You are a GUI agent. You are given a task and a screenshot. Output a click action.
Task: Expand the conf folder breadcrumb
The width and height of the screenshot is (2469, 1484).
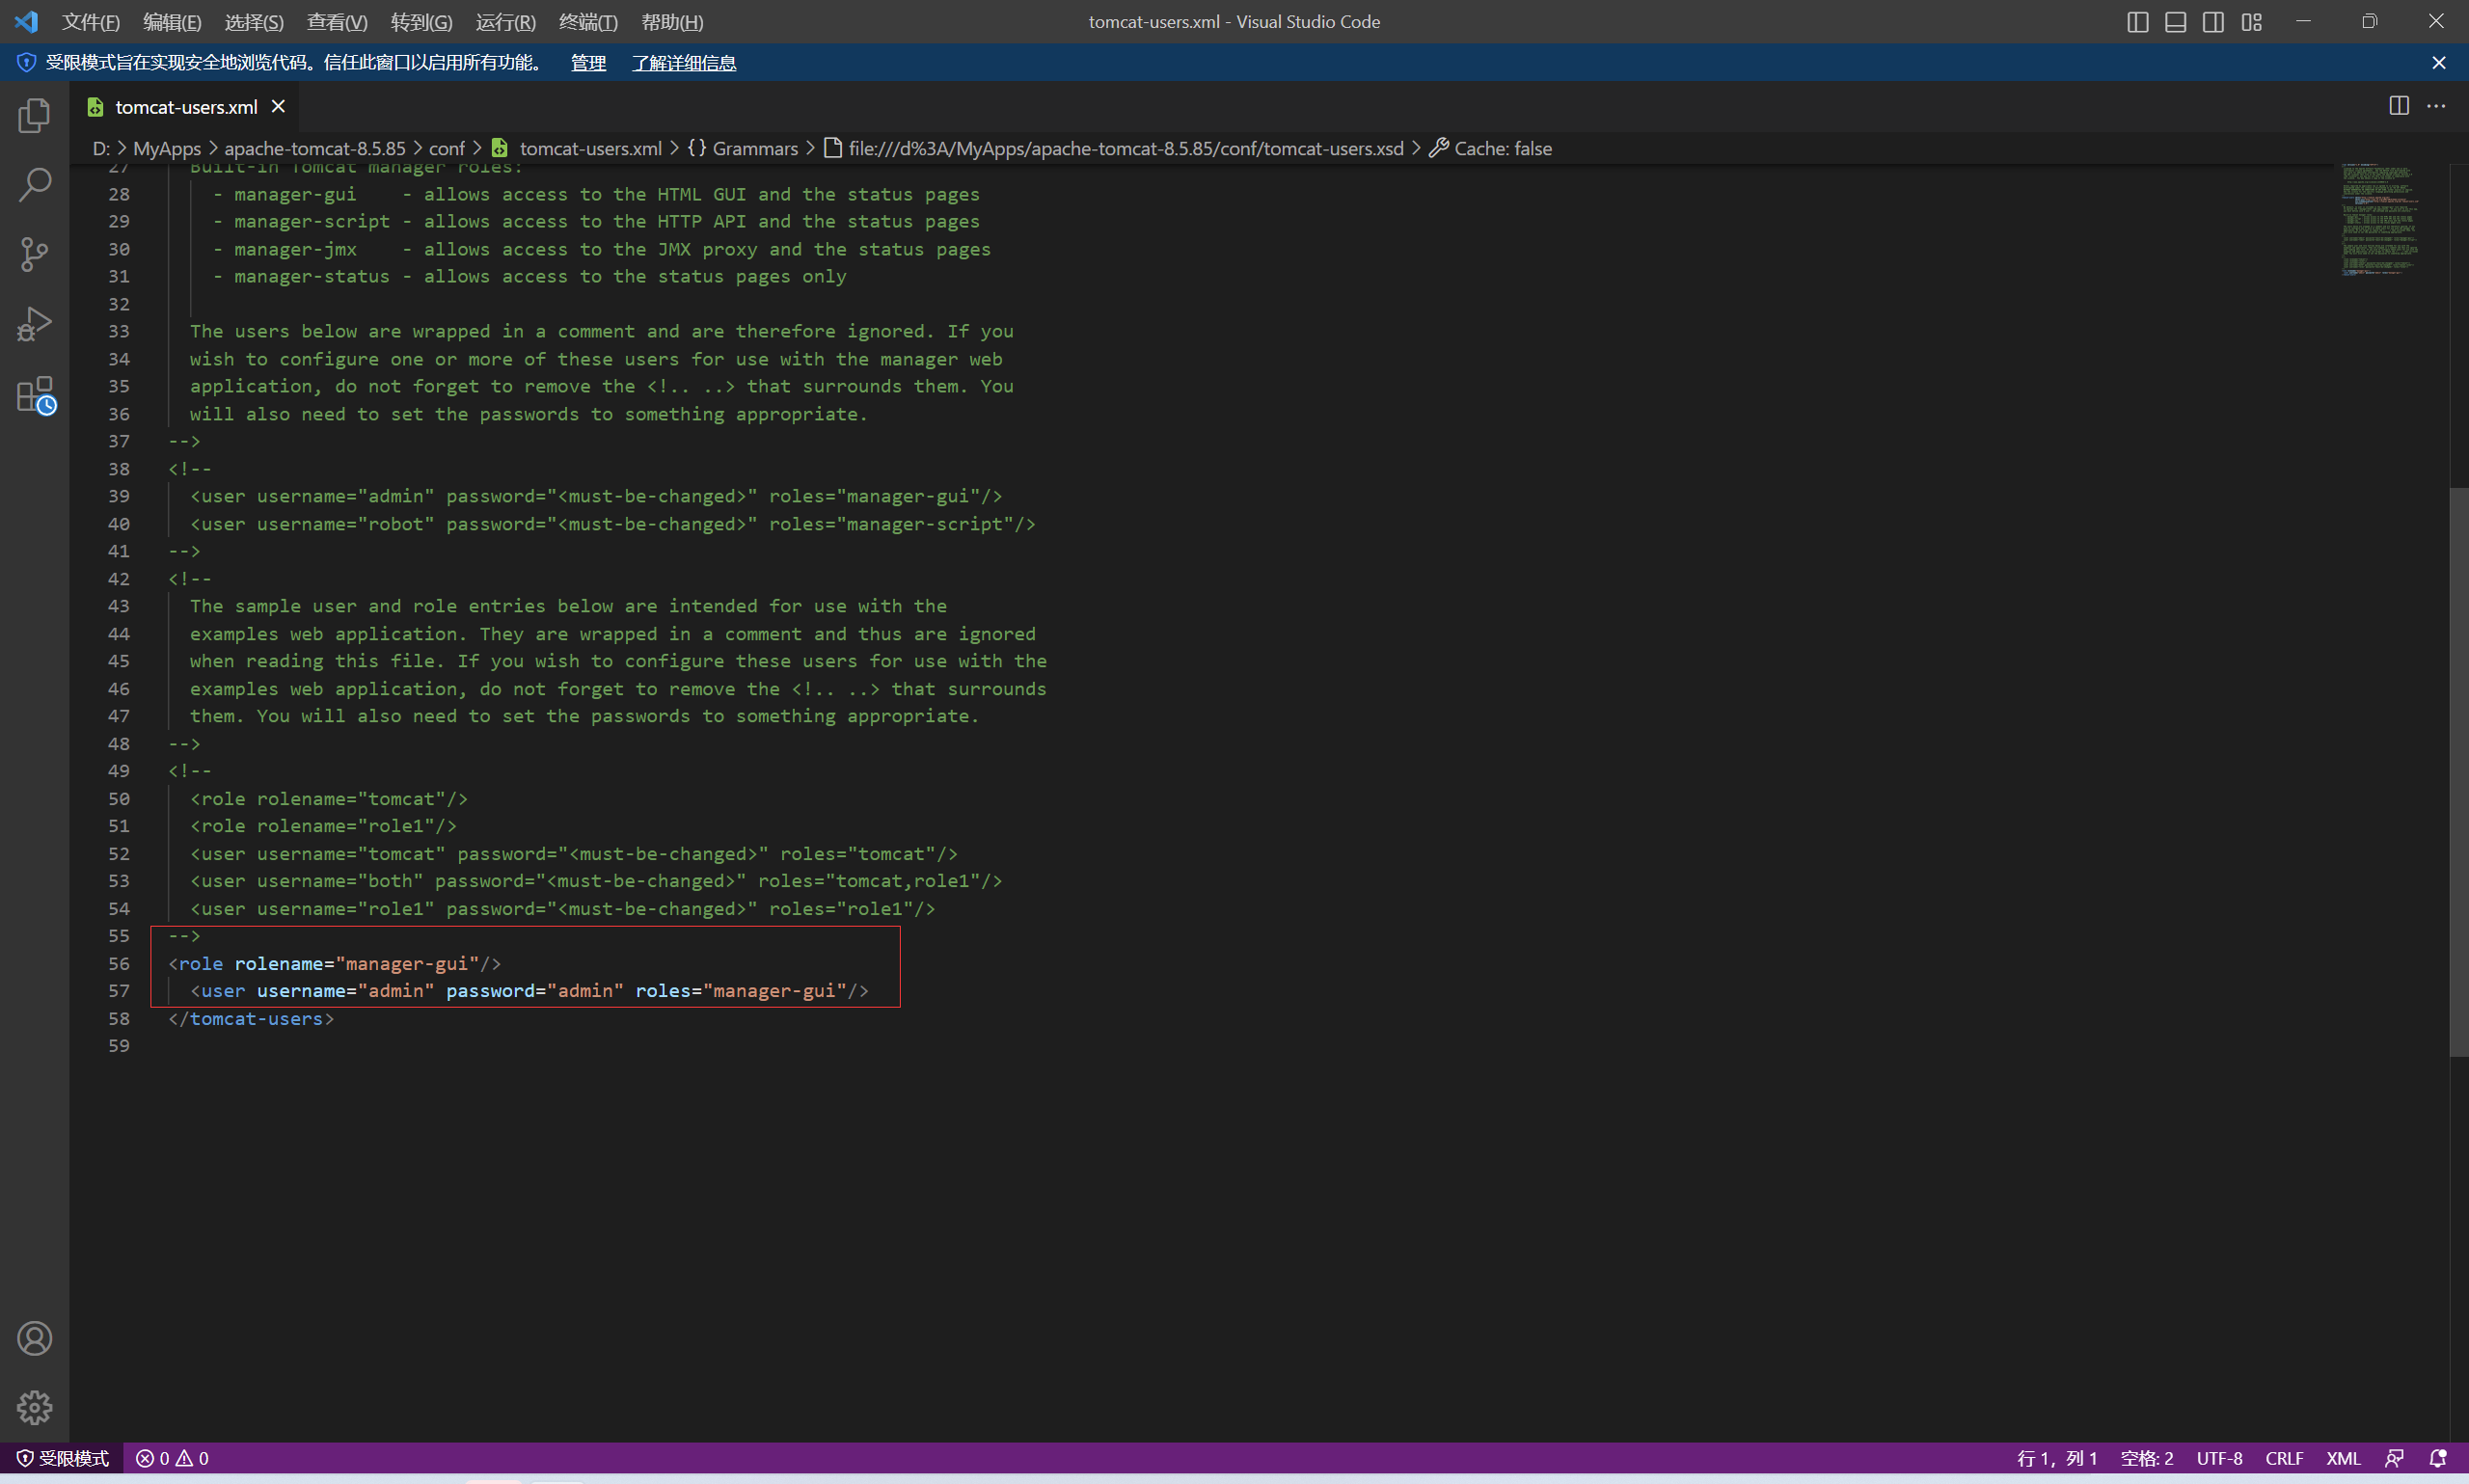coord(446,148)
